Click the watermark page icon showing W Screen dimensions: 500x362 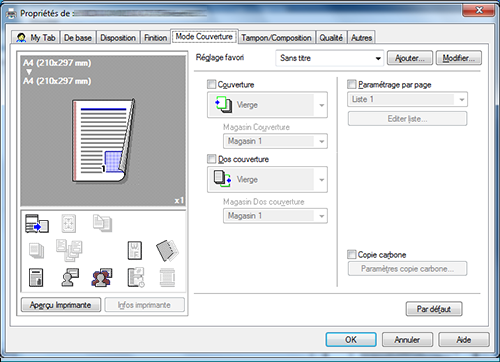click(135, 250)
